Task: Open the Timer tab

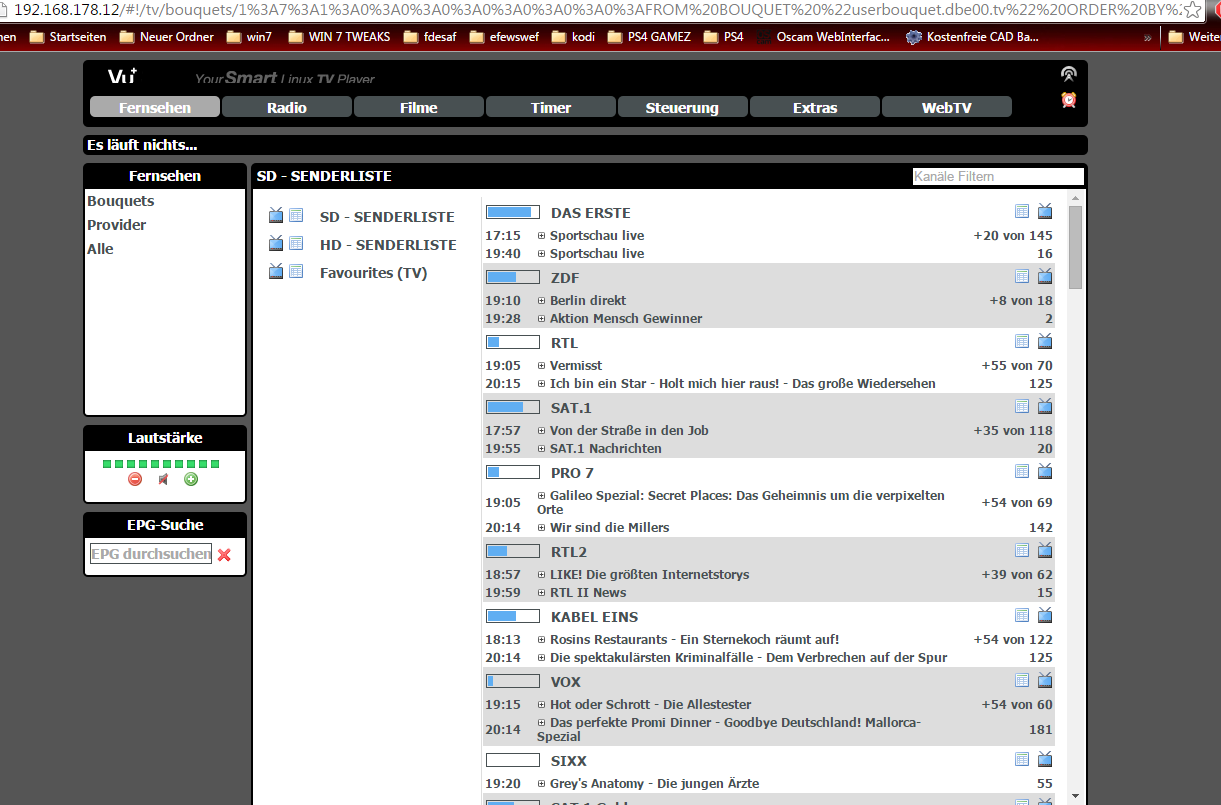Action: [x=551, y=107]
